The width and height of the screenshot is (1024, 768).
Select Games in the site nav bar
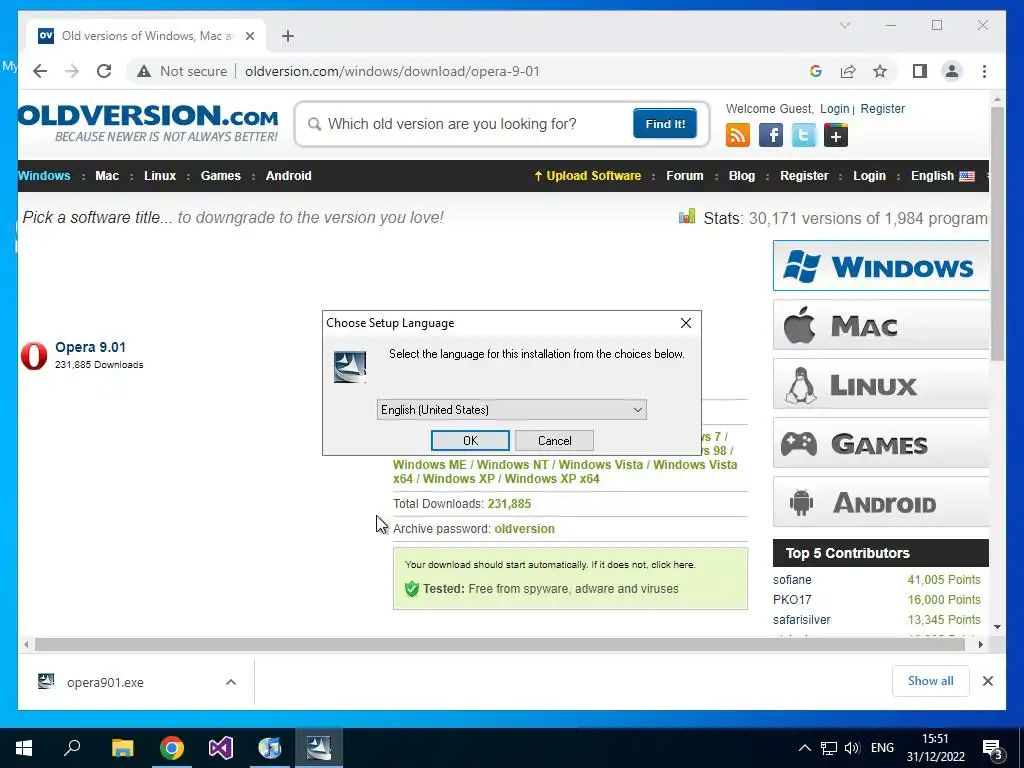[x=221, y=176]
